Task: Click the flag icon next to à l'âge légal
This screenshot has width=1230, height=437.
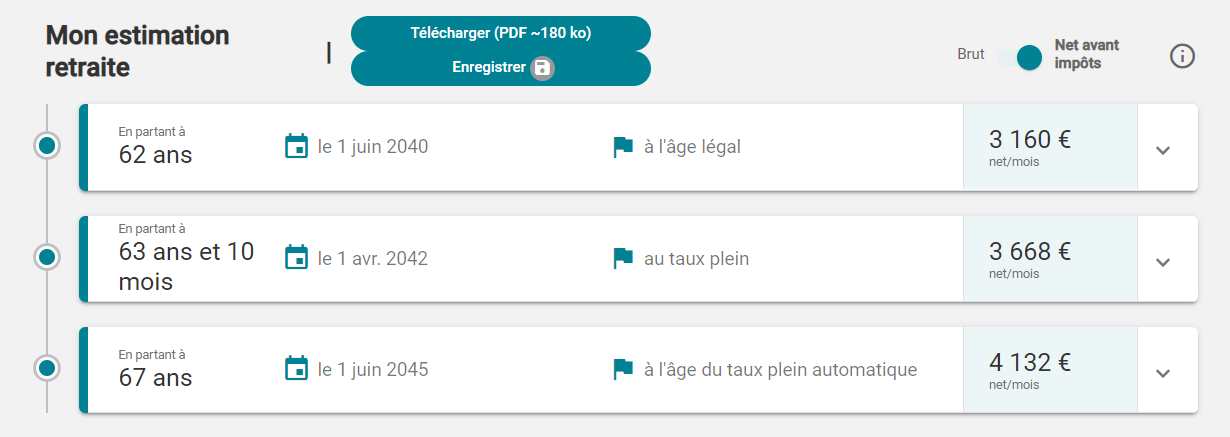Action: click(623, 147)
